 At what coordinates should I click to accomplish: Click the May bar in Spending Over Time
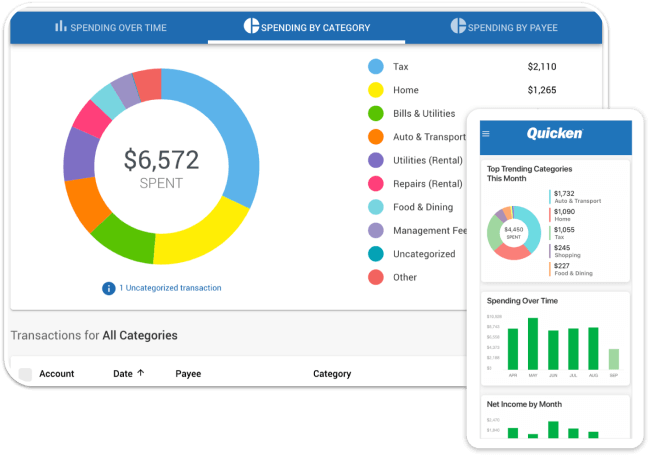pyautogui.click(x=533, y=344)
